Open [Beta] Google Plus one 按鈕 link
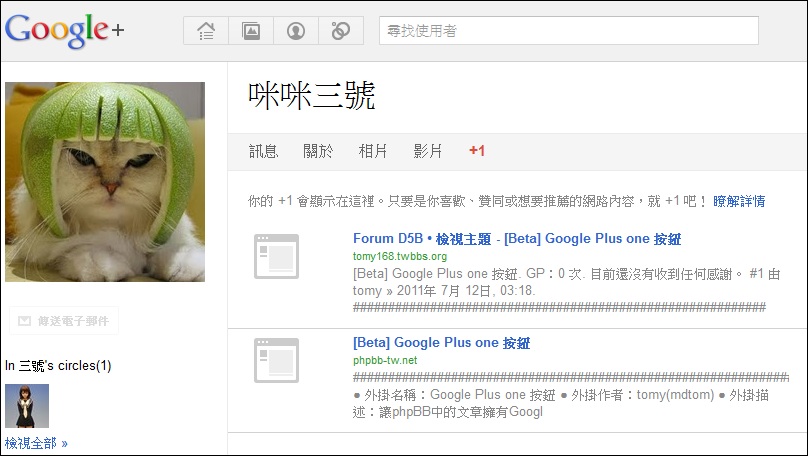 click(442, 343)
